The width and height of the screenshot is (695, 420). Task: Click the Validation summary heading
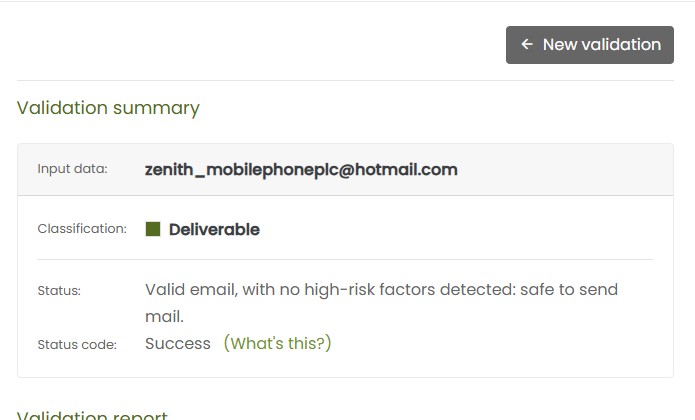click(108, 108)
